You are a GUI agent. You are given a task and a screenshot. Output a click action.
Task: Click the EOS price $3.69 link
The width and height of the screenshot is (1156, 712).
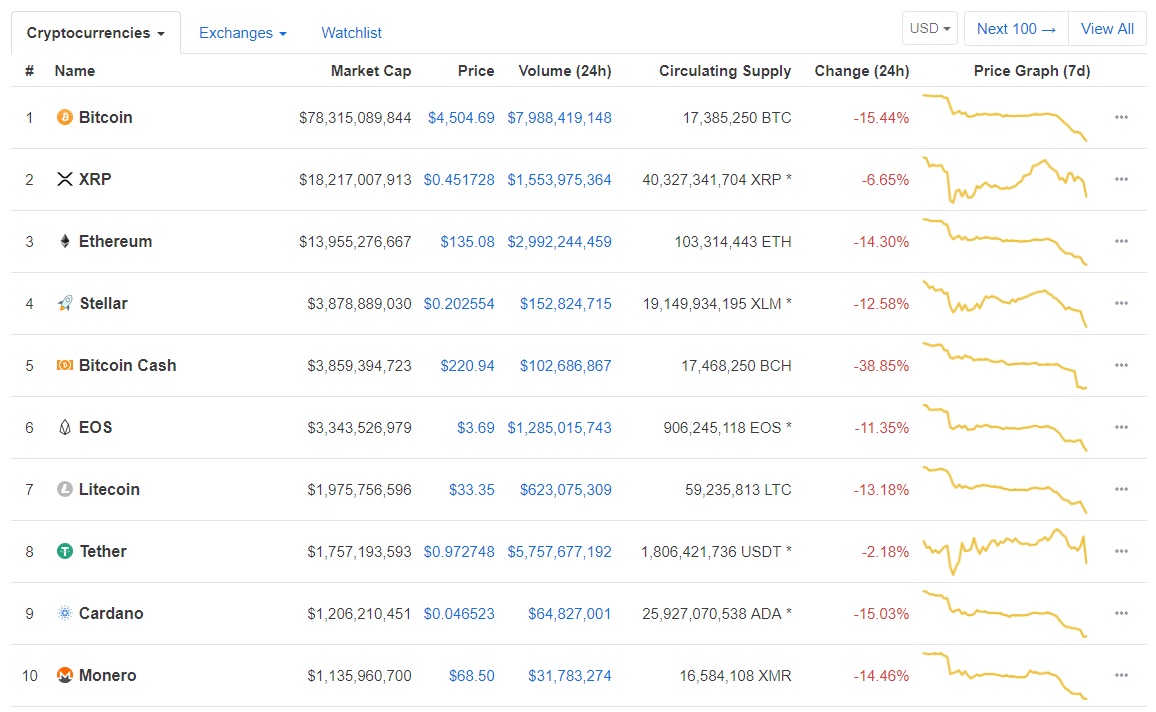point(475,428)
